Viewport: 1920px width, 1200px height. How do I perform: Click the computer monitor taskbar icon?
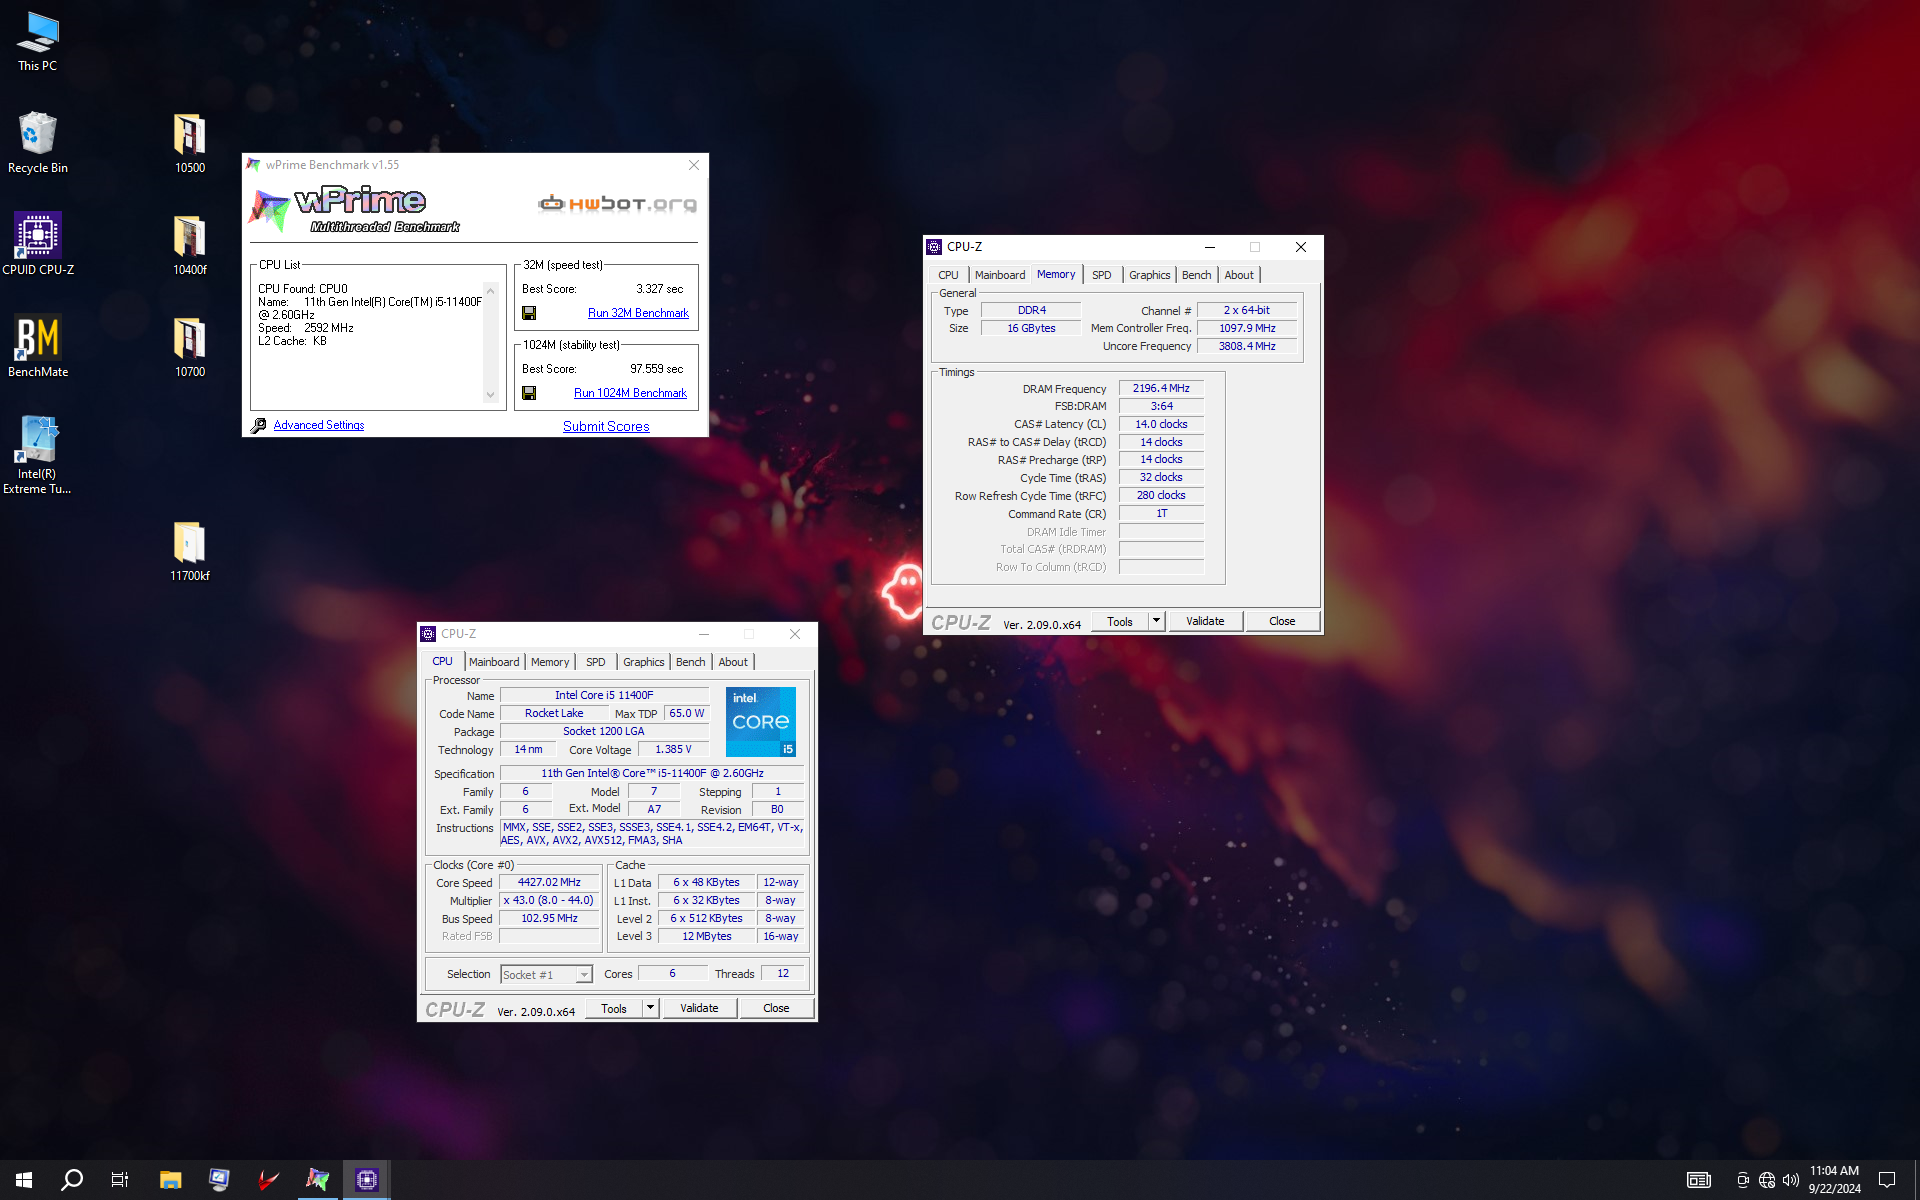pyautogui.click(x=219, y=1180)
